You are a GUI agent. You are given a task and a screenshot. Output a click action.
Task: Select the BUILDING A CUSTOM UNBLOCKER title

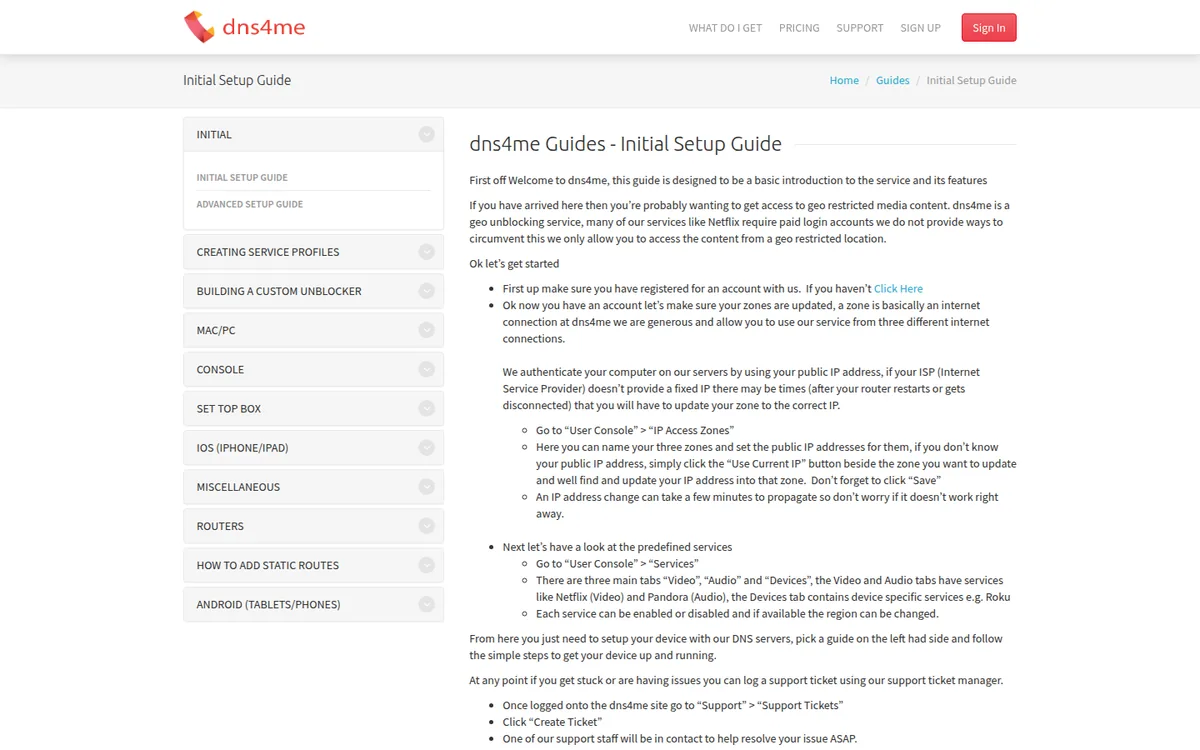279,291
